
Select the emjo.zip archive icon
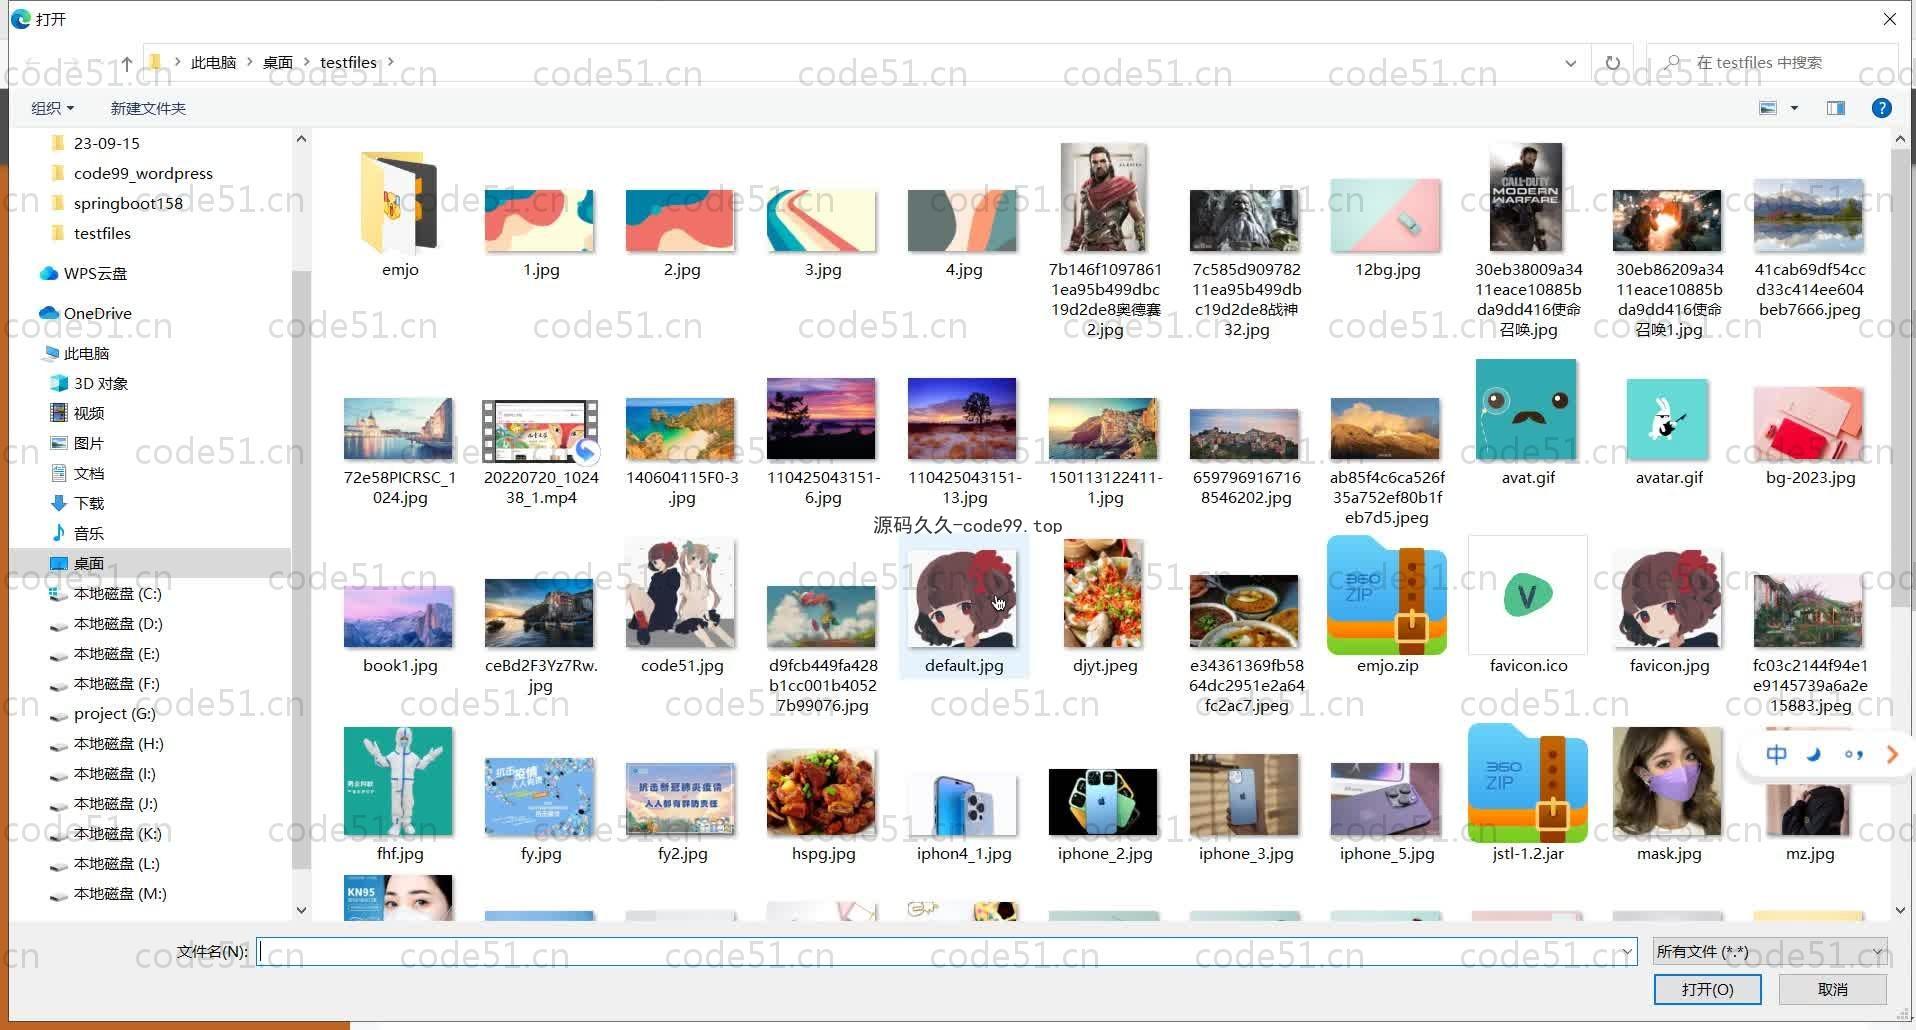(x=1386, y=594)
